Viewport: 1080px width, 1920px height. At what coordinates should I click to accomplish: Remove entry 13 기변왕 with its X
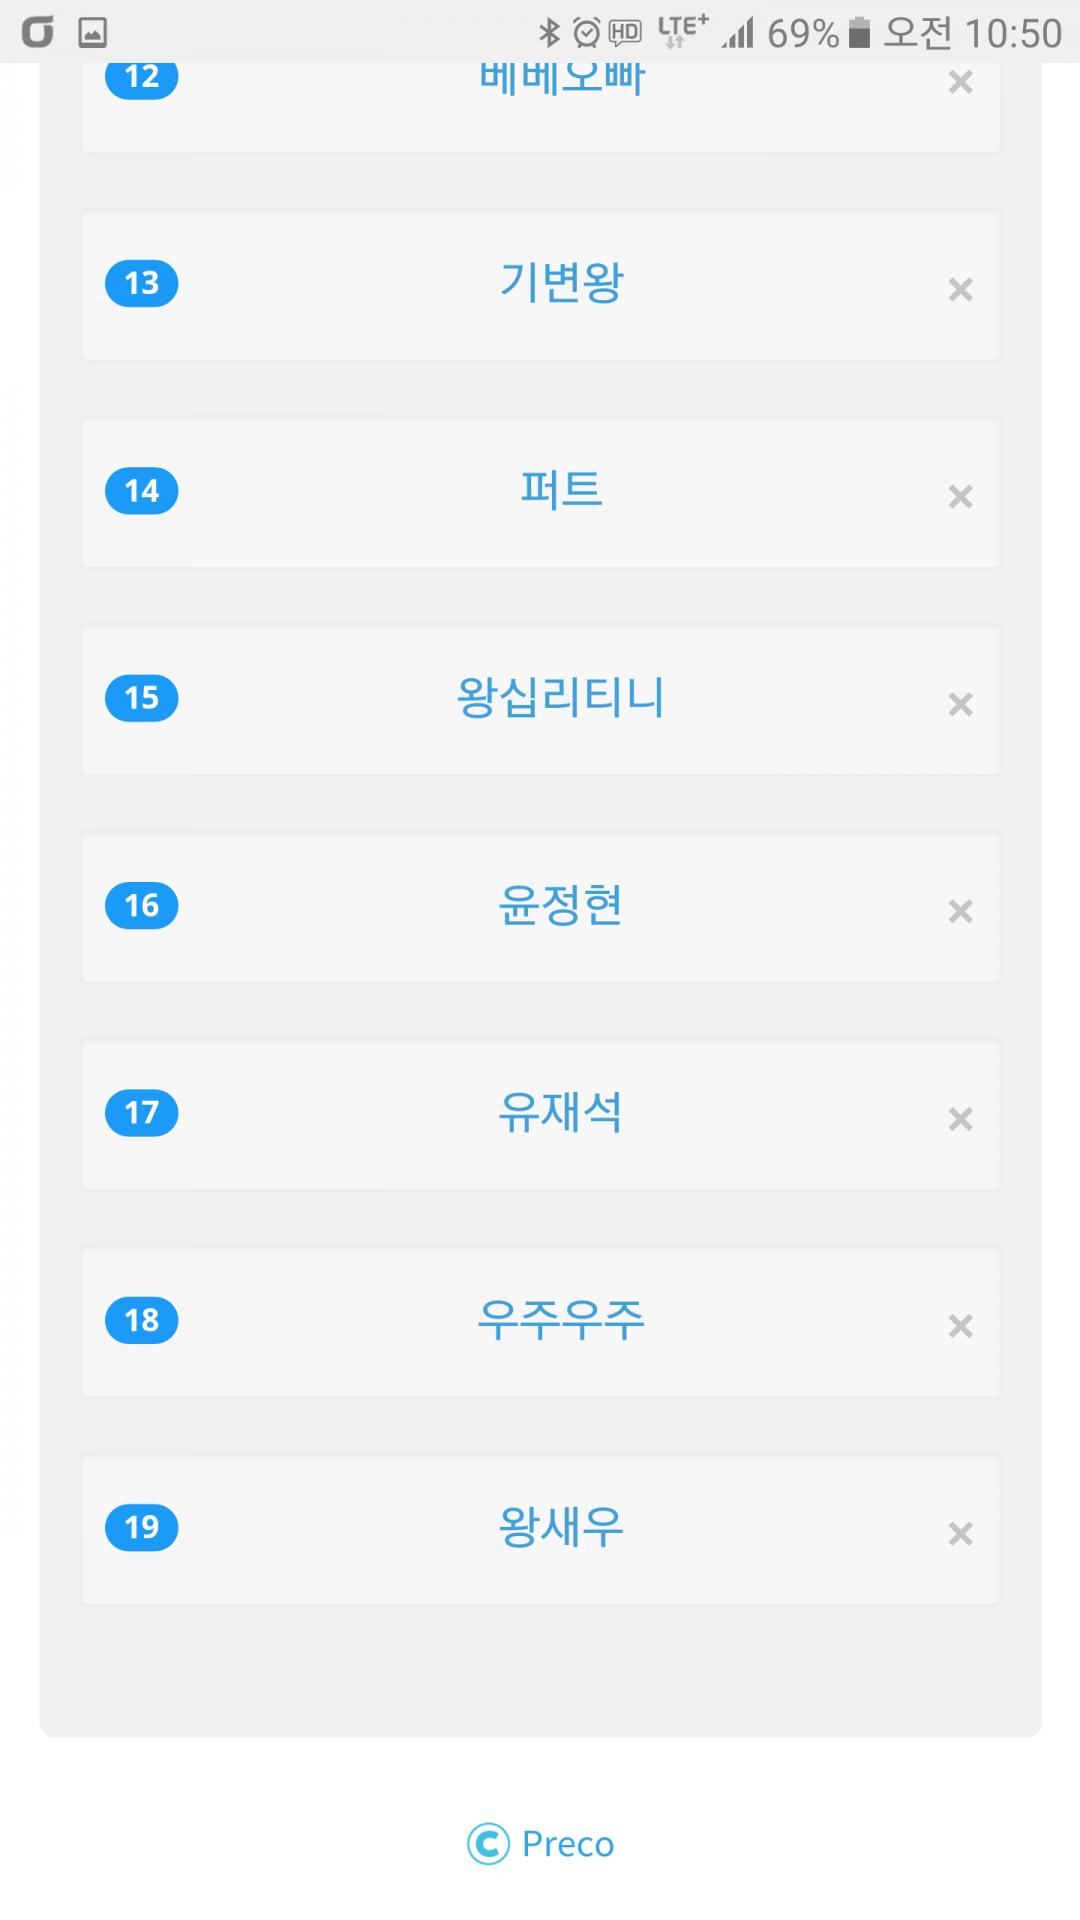pyautogui.click(x=960, y=290)
